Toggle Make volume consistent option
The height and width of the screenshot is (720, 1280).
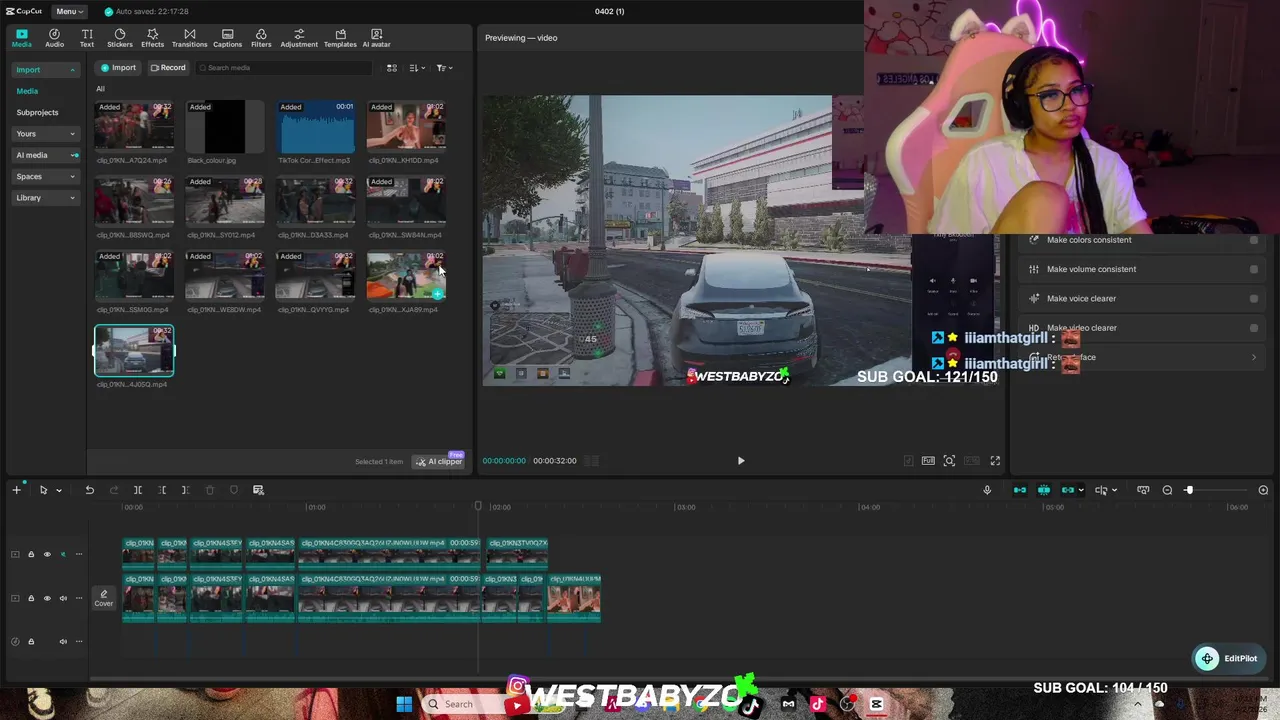pos(1254,269)
